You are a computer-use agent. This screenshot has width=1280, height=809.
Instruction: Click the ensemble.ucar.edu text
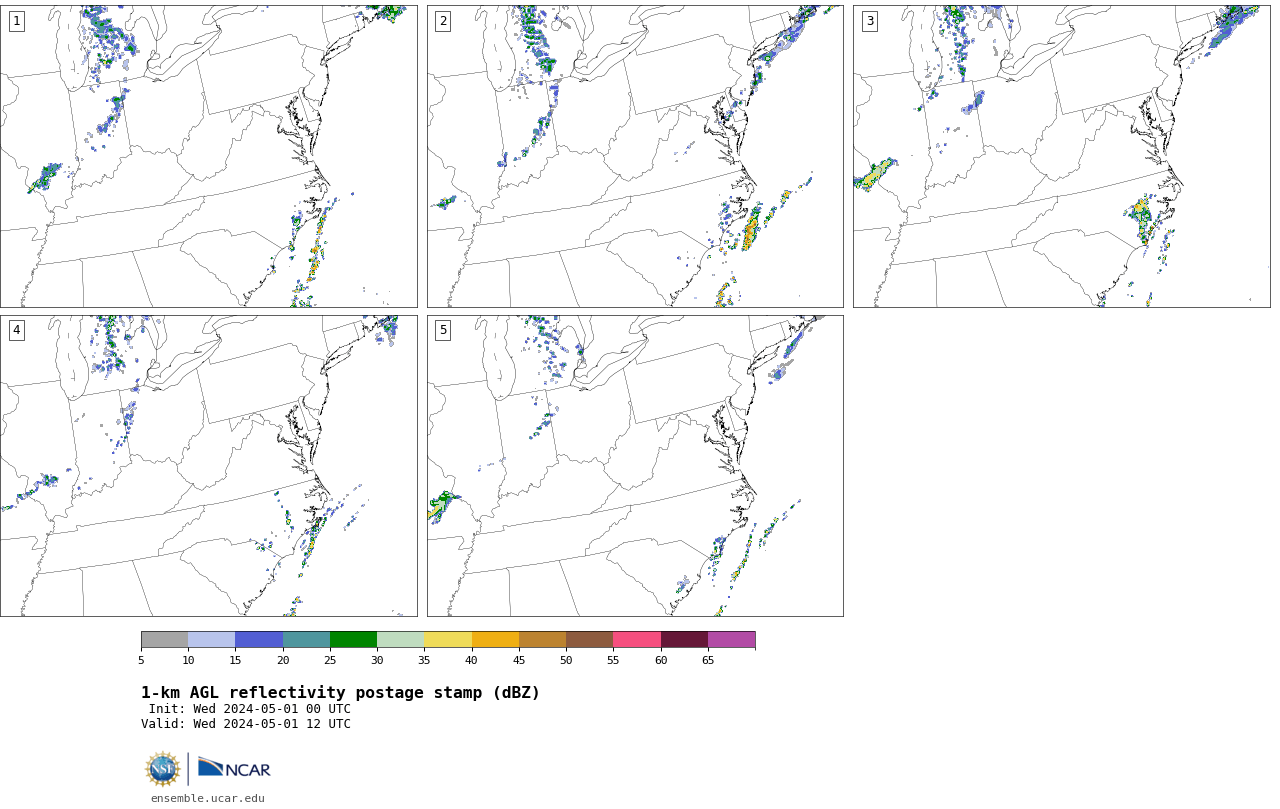coord(207,798)
